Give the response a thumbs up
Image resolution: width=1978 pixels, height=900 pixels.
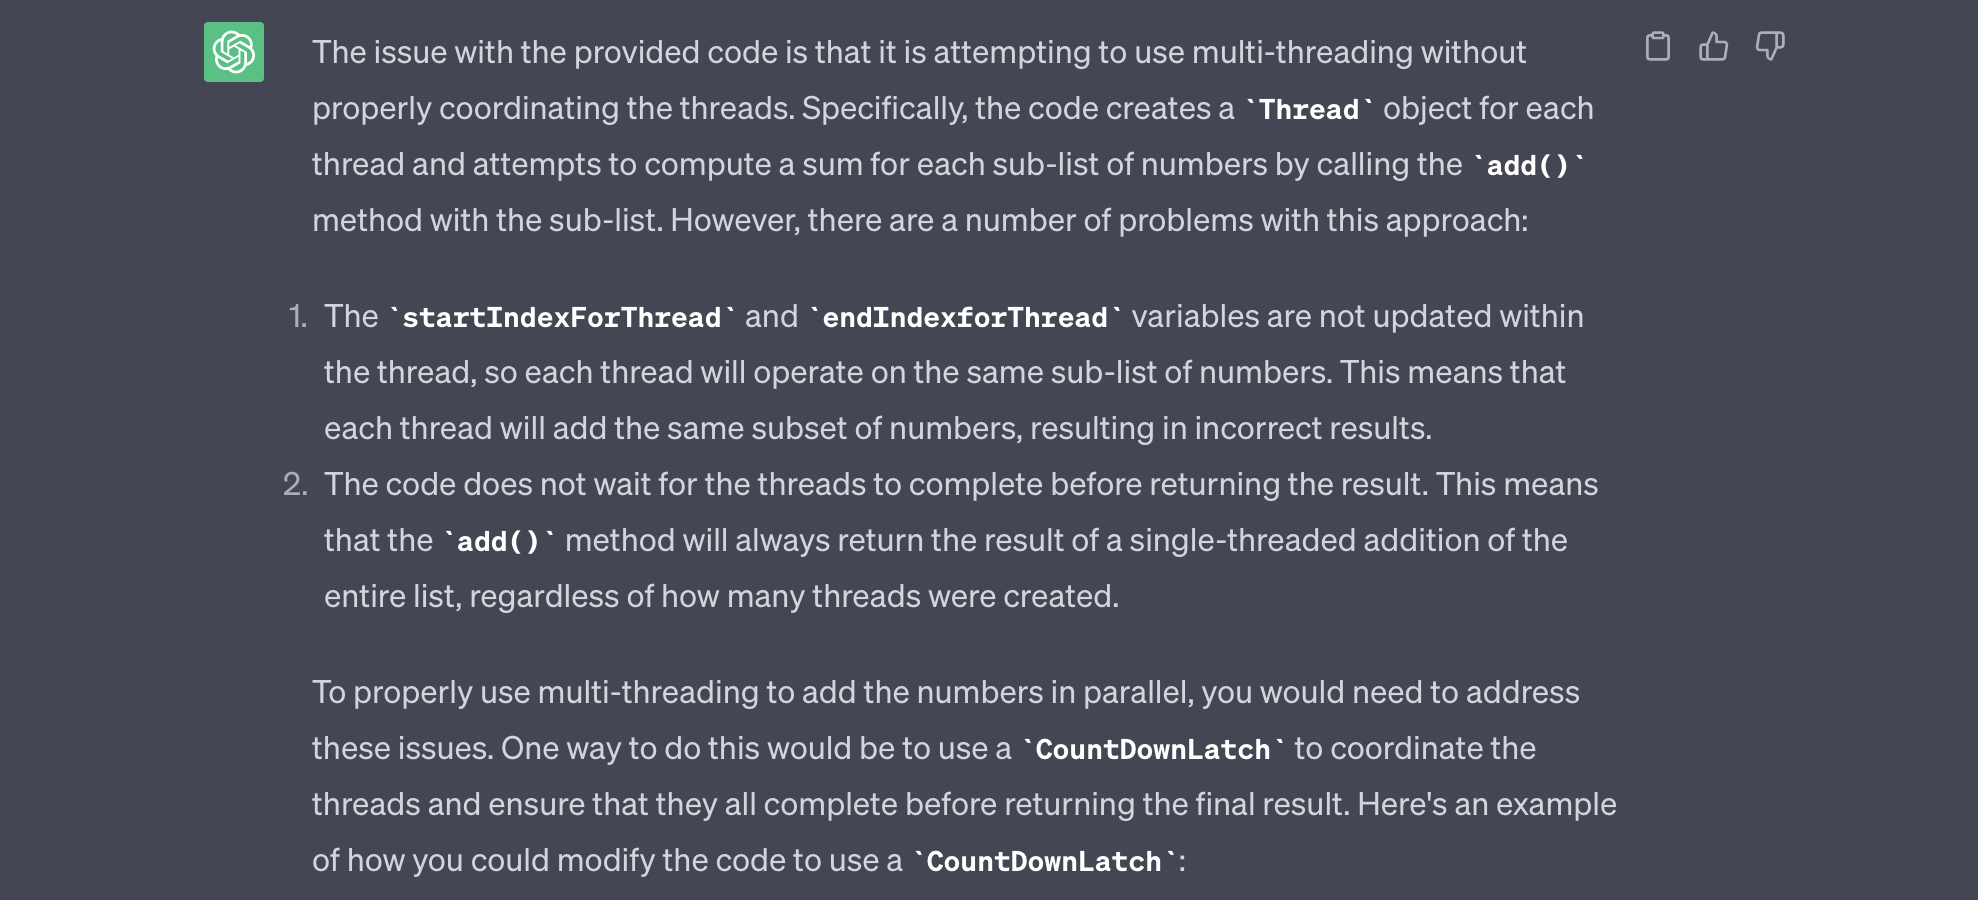[x=1713, y=47]
